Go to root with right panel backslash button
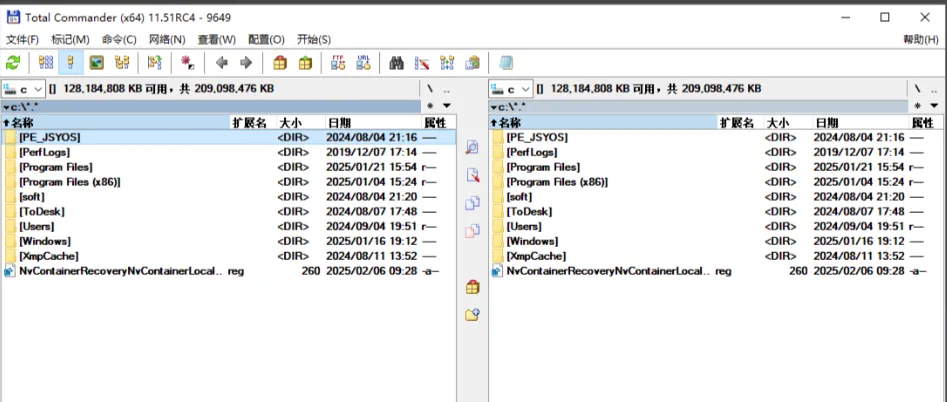This screenshot has width=947, height=402. coord(917,89)
